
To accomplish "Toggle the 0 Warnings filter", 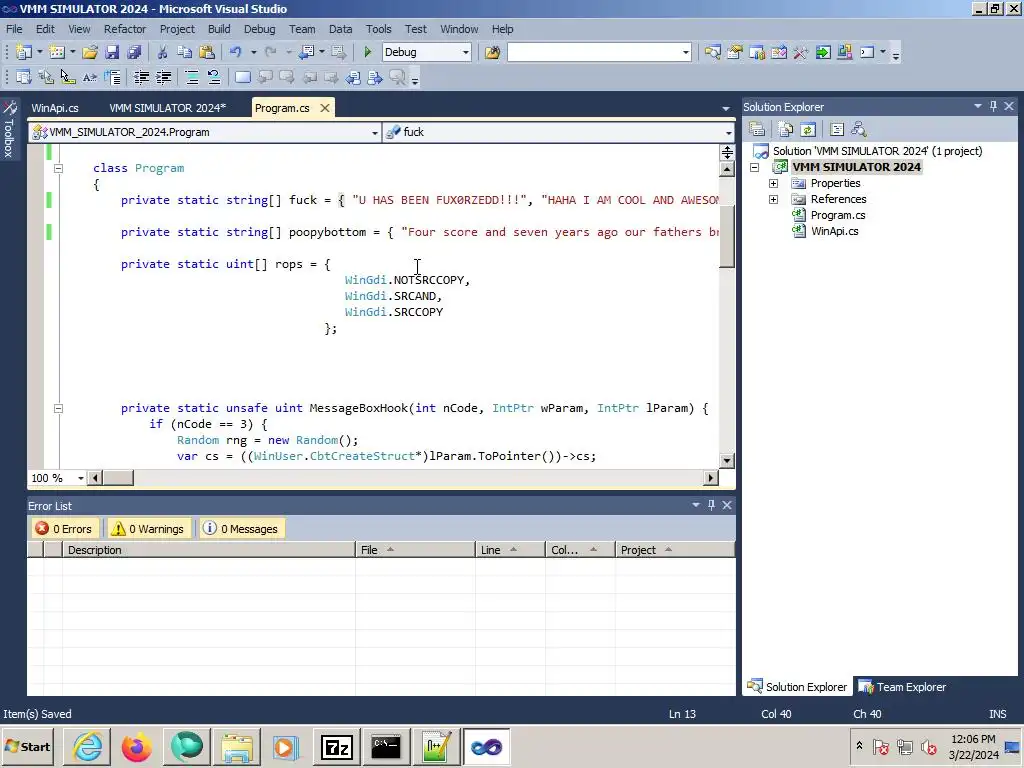I will coord(148,529).
